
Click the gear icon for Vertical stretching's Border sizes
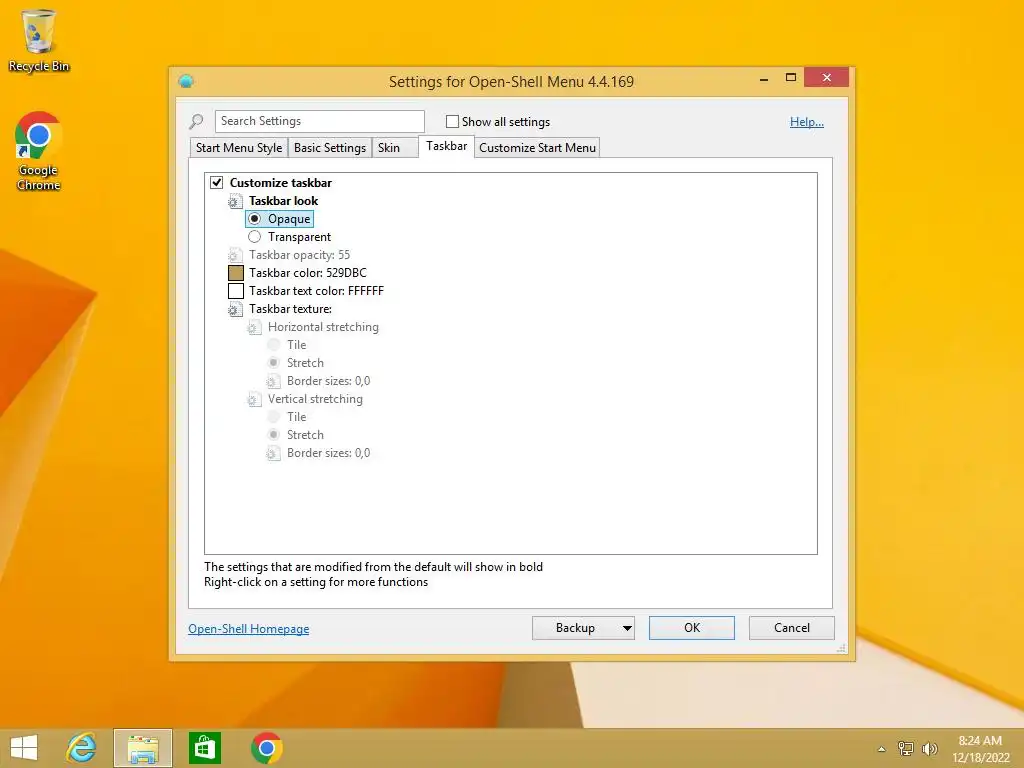coord(273,453)
